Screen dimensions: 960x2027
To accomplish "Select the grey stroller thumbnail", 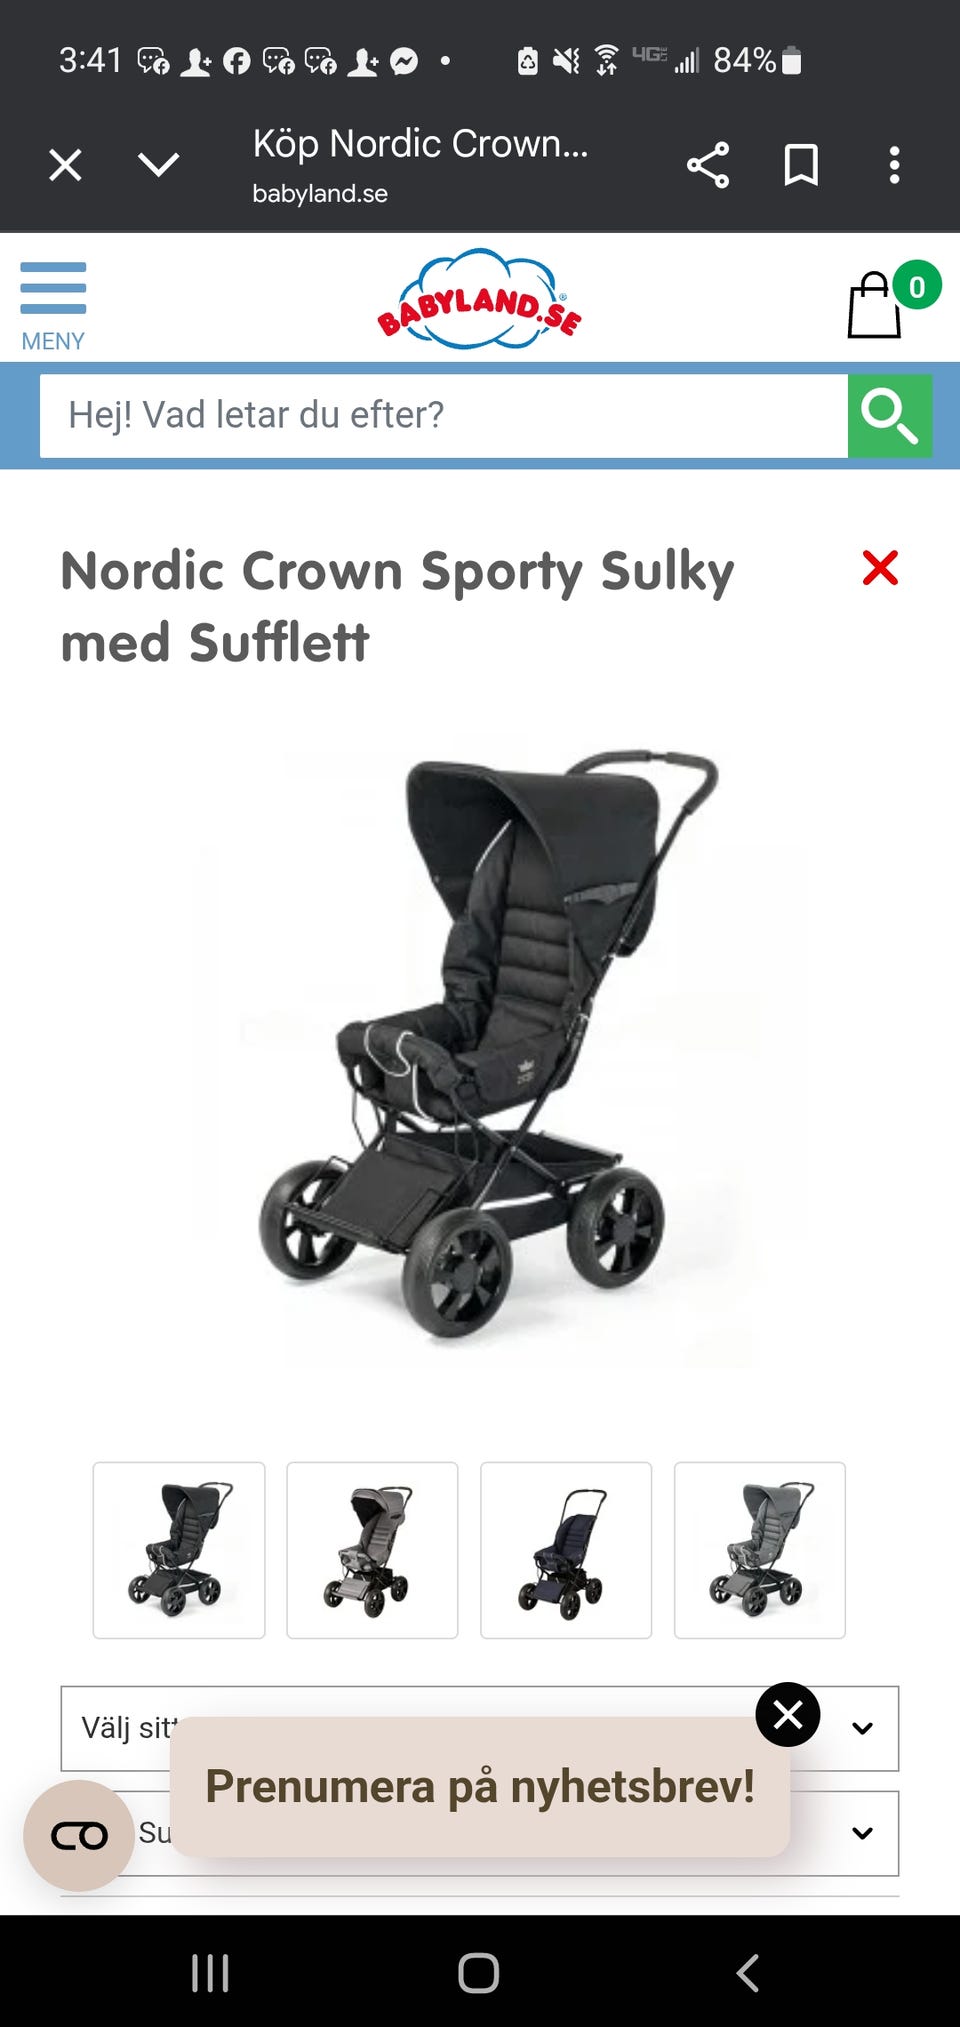I will (760, 1550).
